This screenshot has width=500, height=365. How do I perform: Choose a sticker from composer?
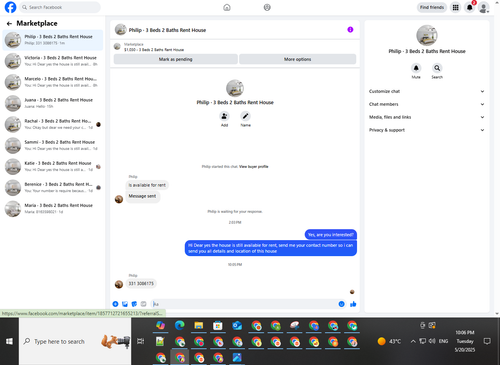pyautogui.click(x=134, y=304)
